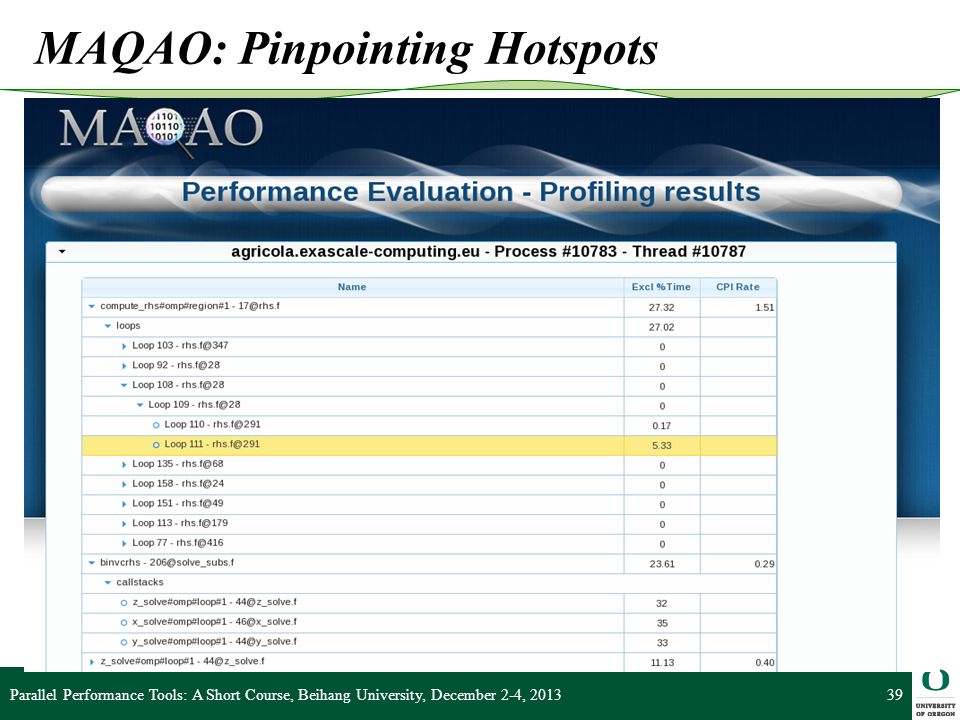The height and width of the screenshot is (720, 960).
Task: Click Performance Evaluation - Profiling results banner
Action: pyautogui.click(x=471, y=192)
